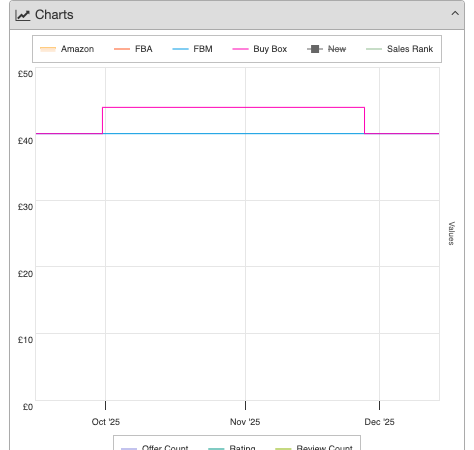This screenshot has height=450, width=474.
Task: Click the £20 axis label
Action: click(25, 274)
